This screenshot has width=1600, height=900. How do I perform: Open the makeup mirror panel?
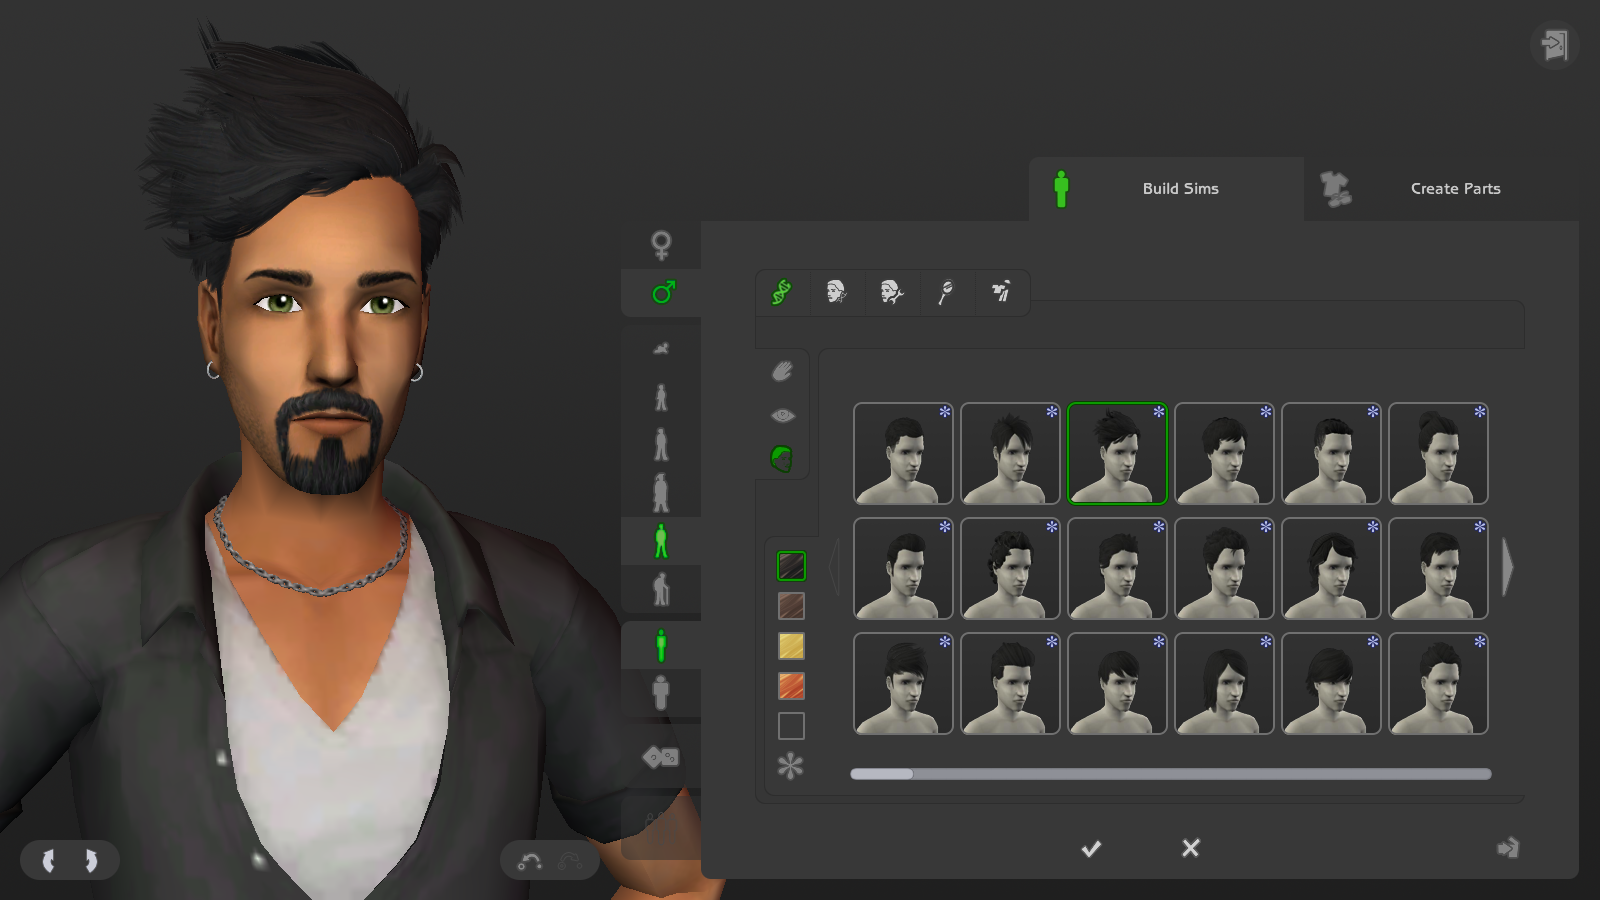pyautogui.click(x=946, y=292)
